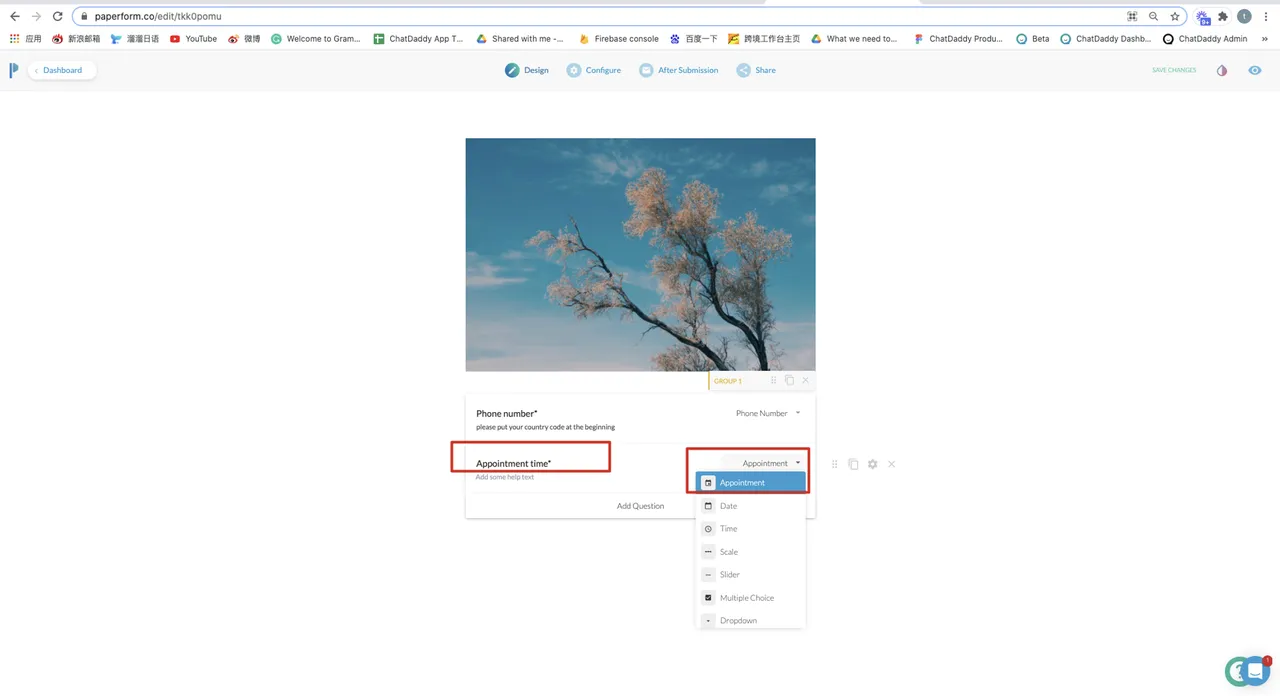Duplicate Group 1 section
1280x696 pixels.
click(x=789, y=381)
